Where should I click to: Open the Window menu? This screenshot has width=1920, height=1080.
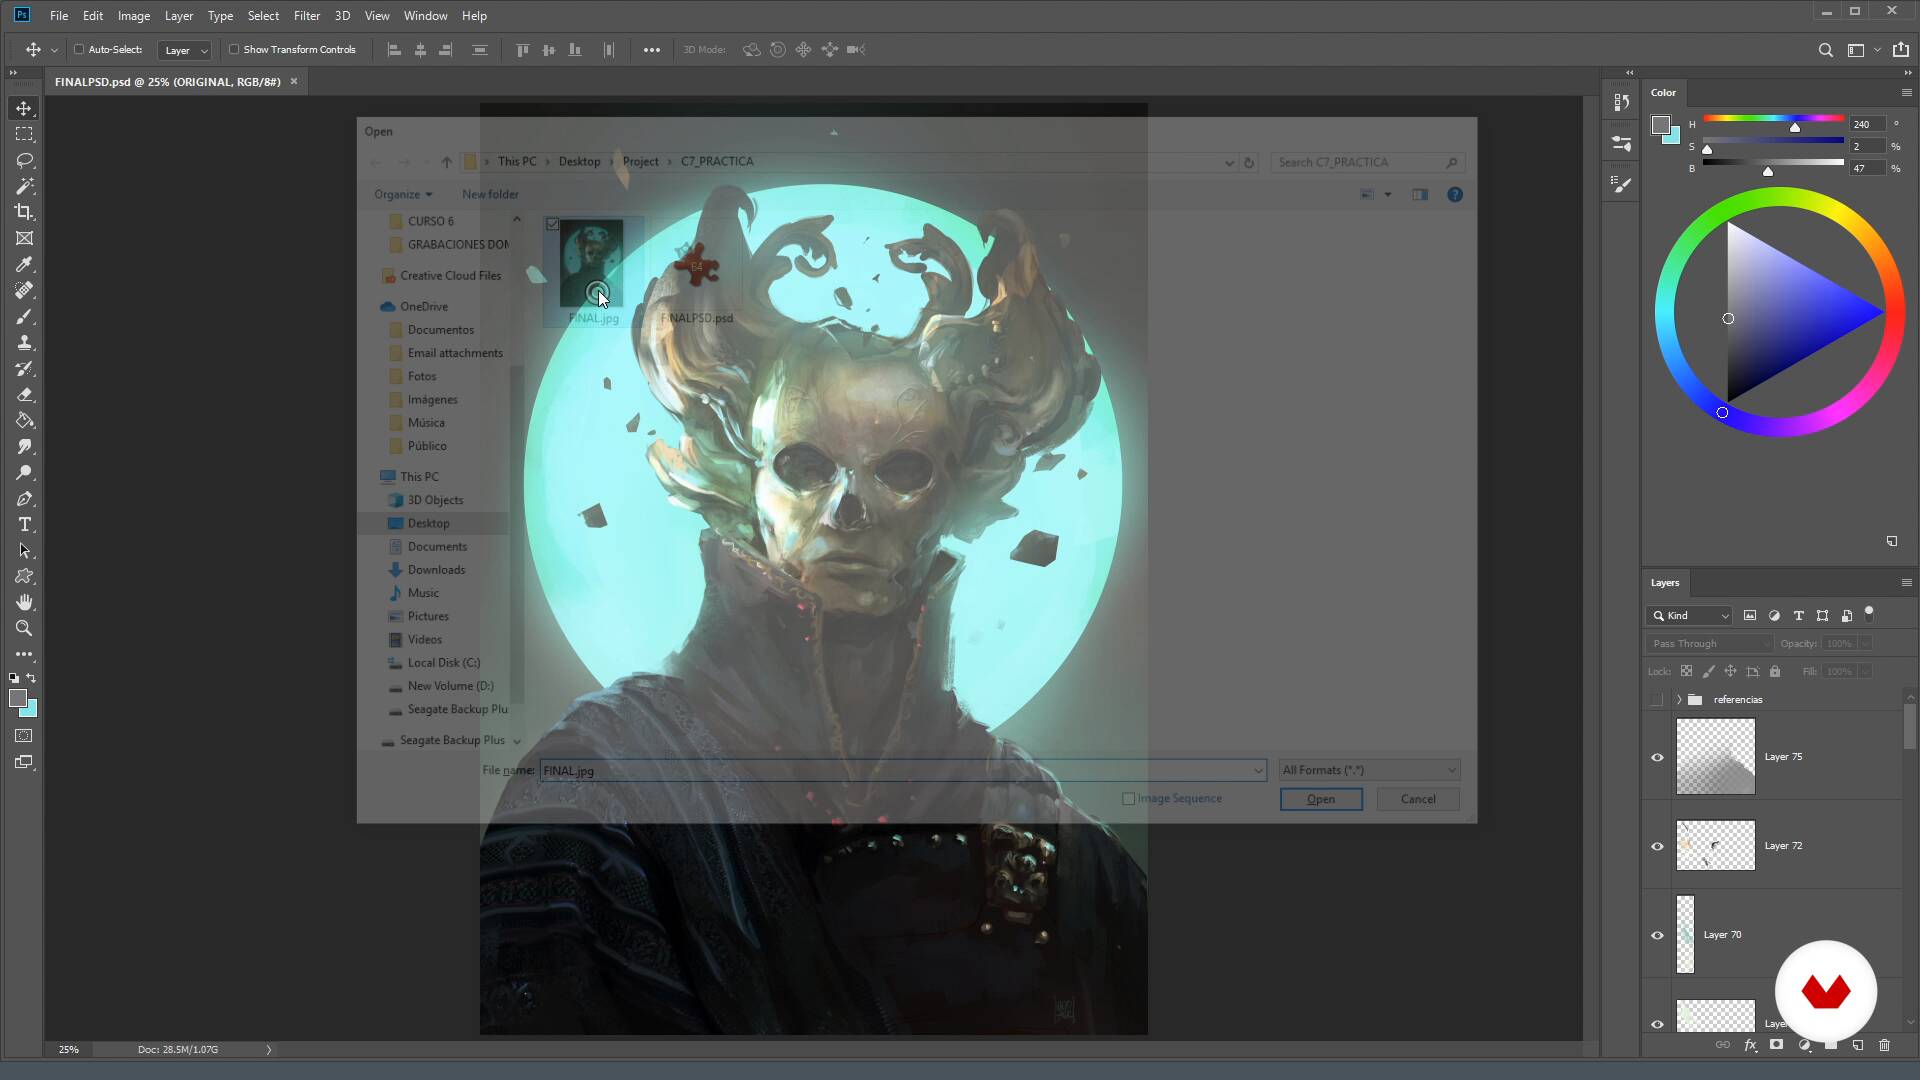[x=425, y=16]
